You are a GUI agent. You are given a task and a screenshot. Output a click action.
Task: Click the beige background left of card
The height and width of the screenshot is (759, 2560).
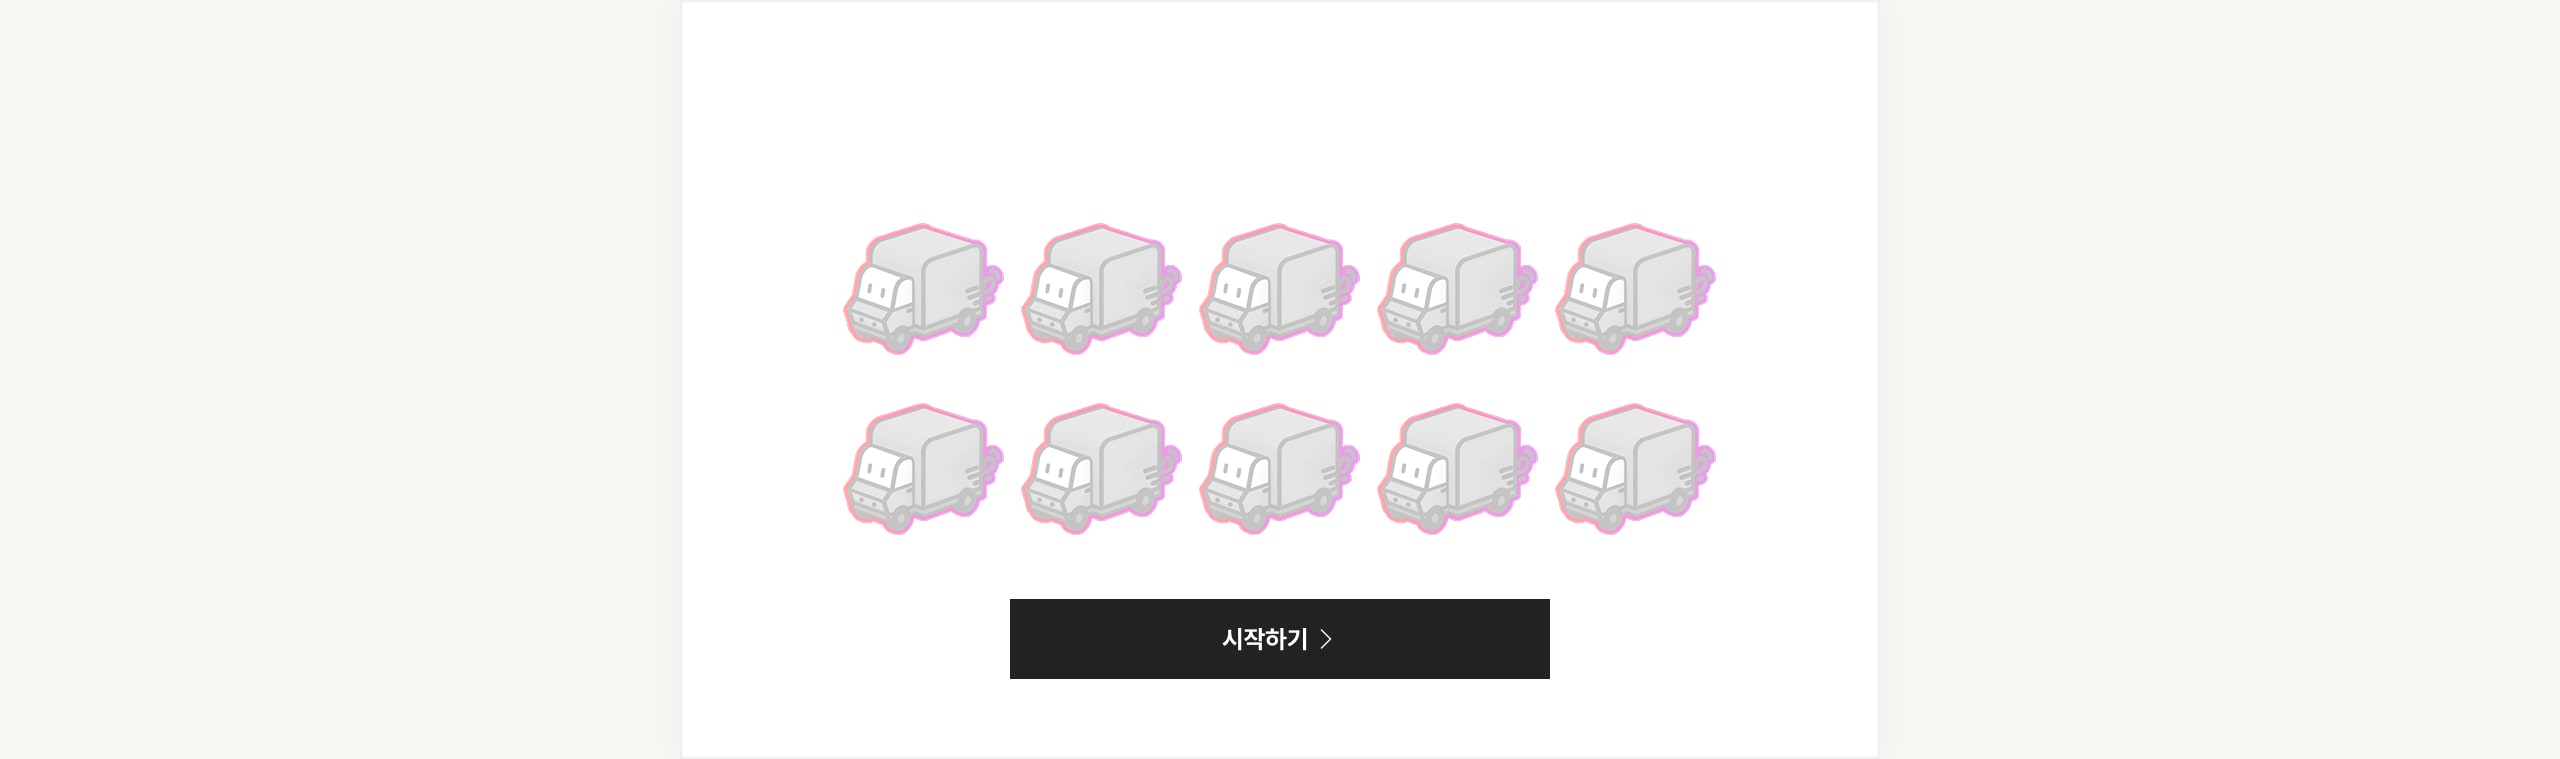point(340,380)
